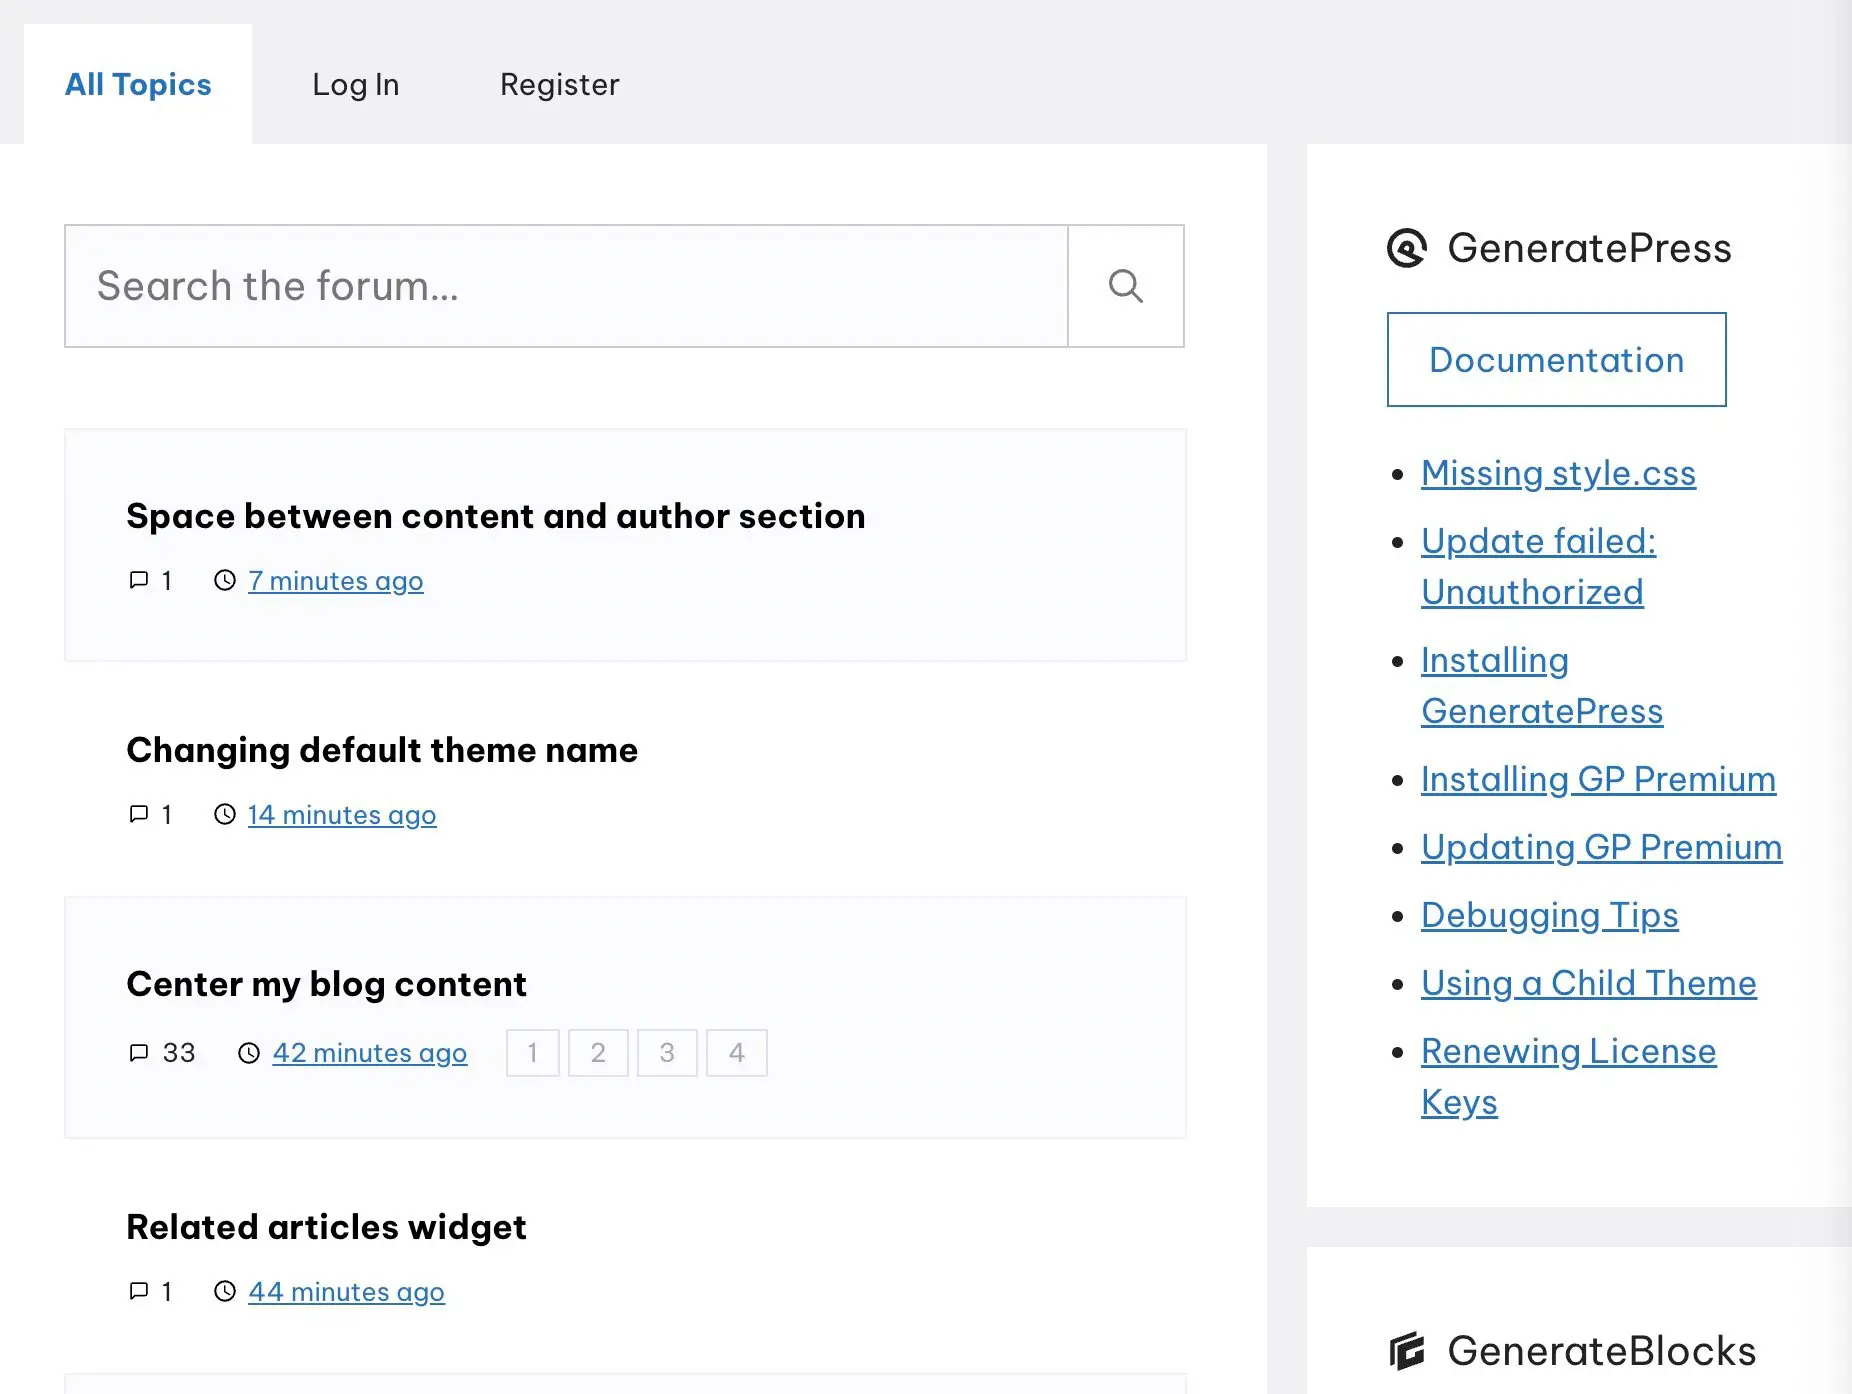This screenshot has width=1852, height=1394.
Task: Click clock icon beside 44 minutes ago
Action: point(225,1292)
